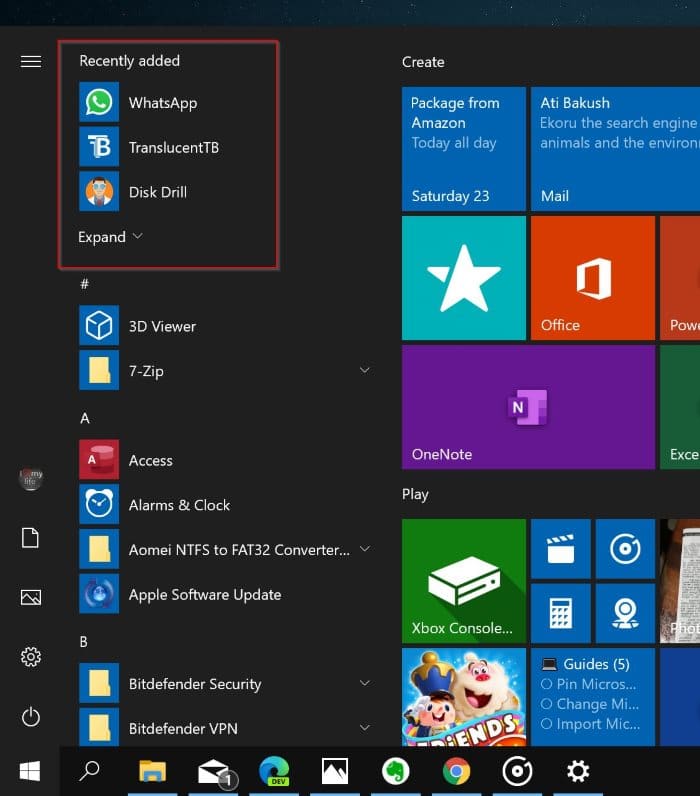Open the 7-Zip folder icon
The image size is (700, 796).
(x=99, y=370)
